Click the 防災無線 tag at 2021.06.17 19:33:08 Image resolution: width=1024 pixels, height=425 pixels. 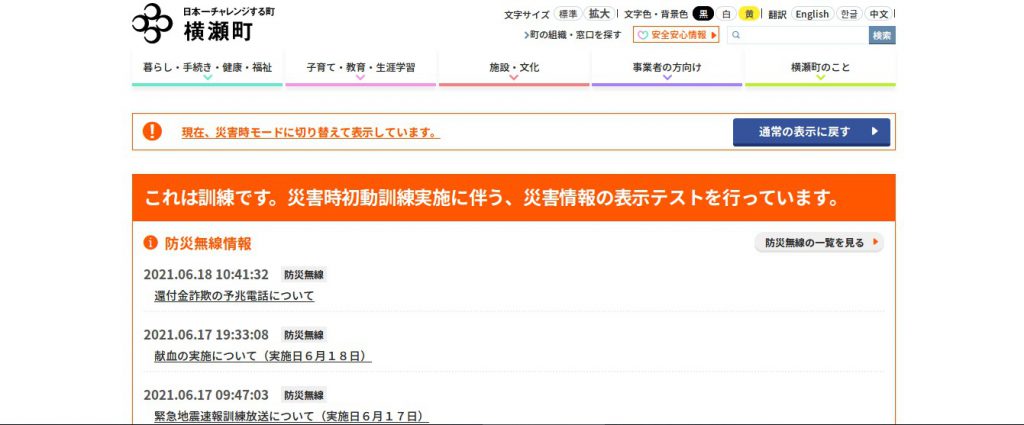point(304,335)
